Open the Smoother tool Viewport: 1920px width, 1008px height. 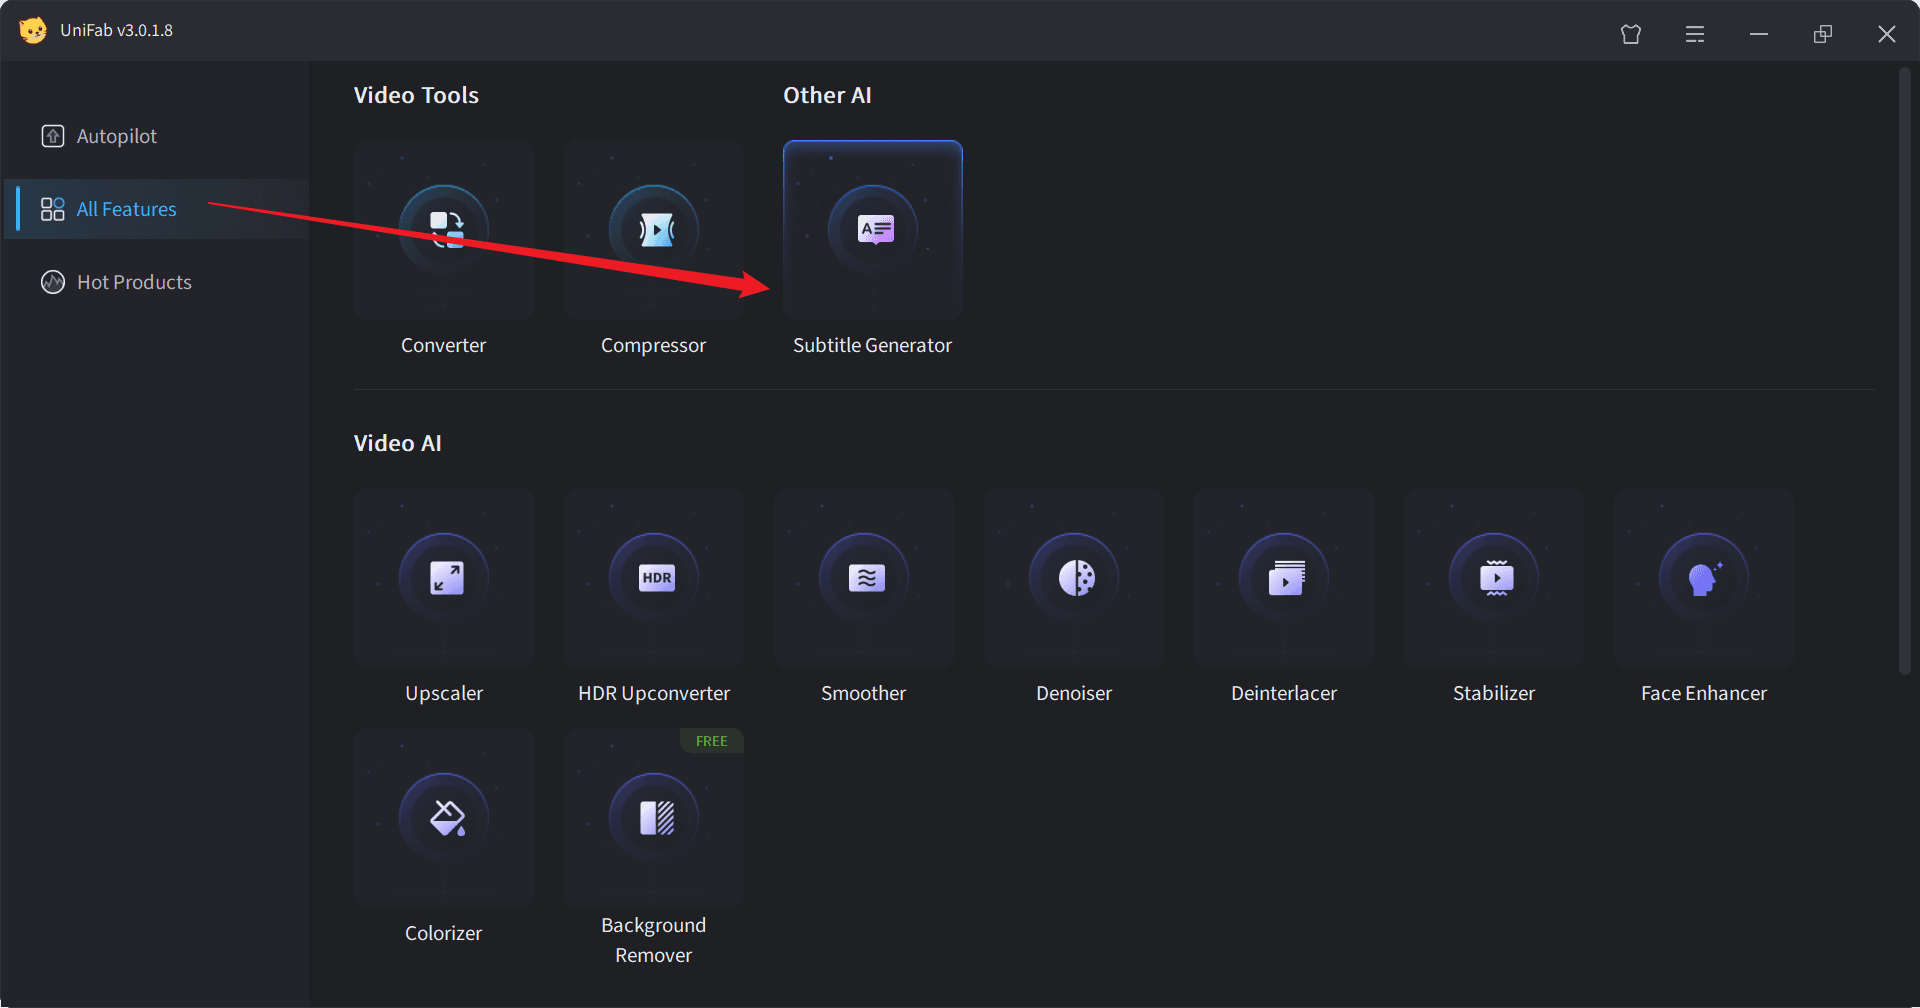coord(863,578)
